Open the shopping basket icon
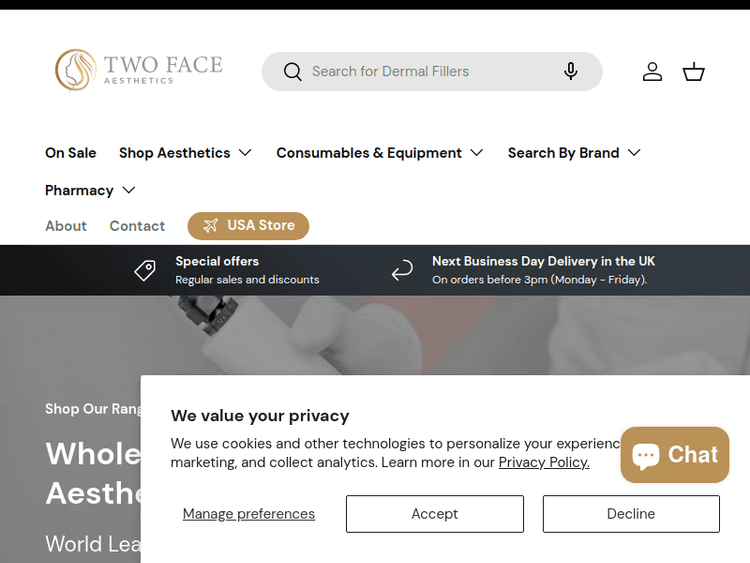The image size is (750, 563). click(x=694, y=72)
